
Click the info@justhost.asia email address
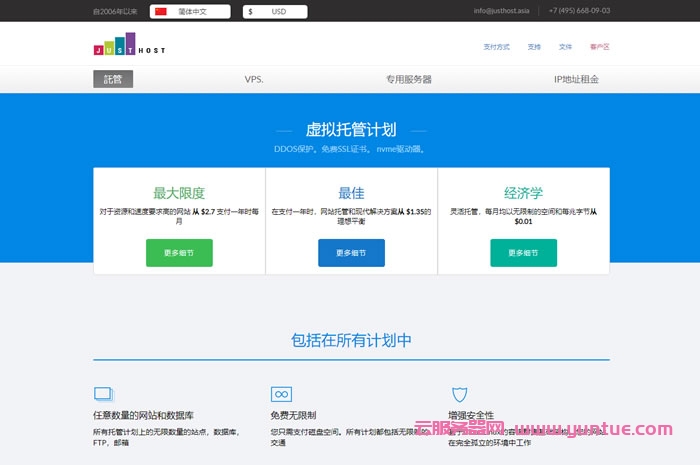(501, 11)
